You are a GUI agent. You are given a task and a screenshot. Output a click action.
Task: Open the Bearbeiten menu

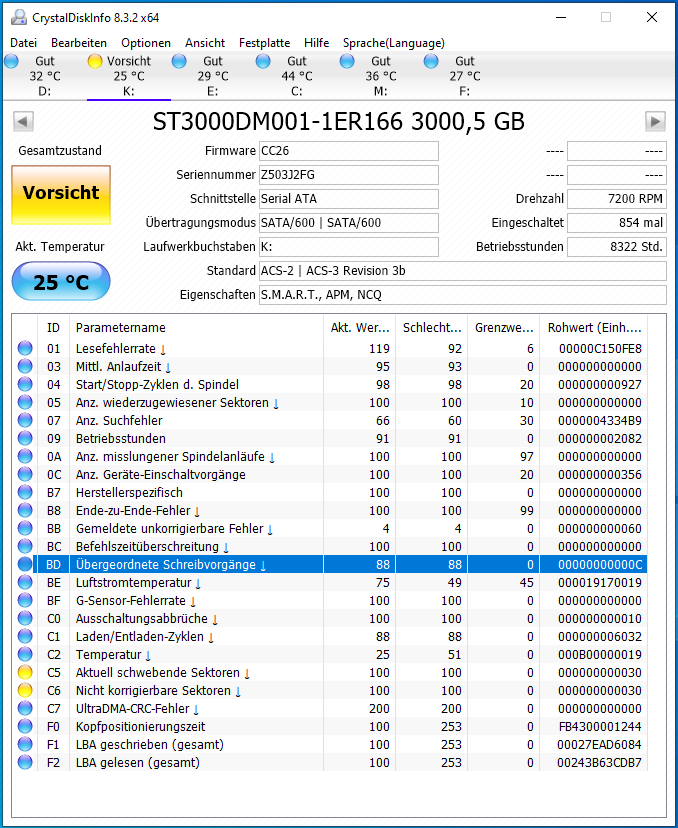(79, 43)
